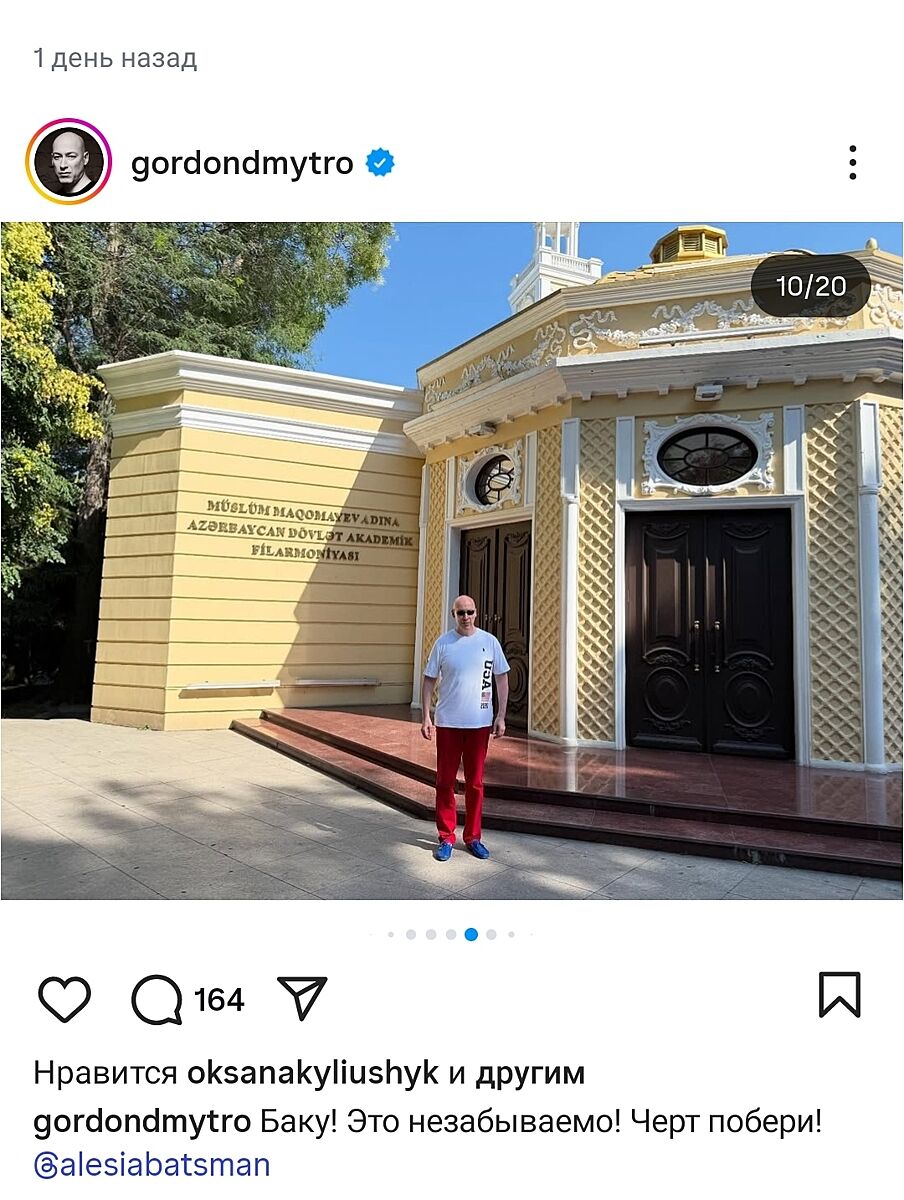Click gordondmytro username in the caption
This screenshot has height=1200, width=904.
tap(142, 1122)
